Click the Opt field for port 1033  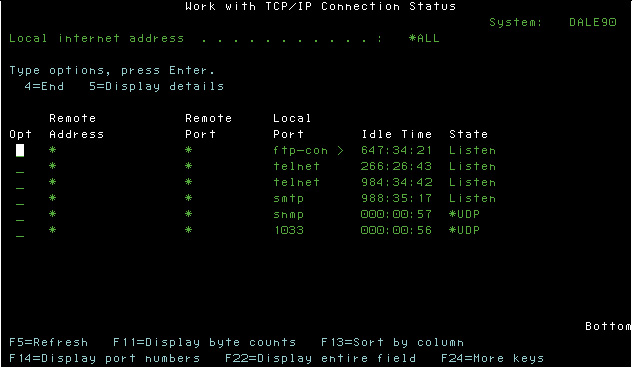point(20,231)
